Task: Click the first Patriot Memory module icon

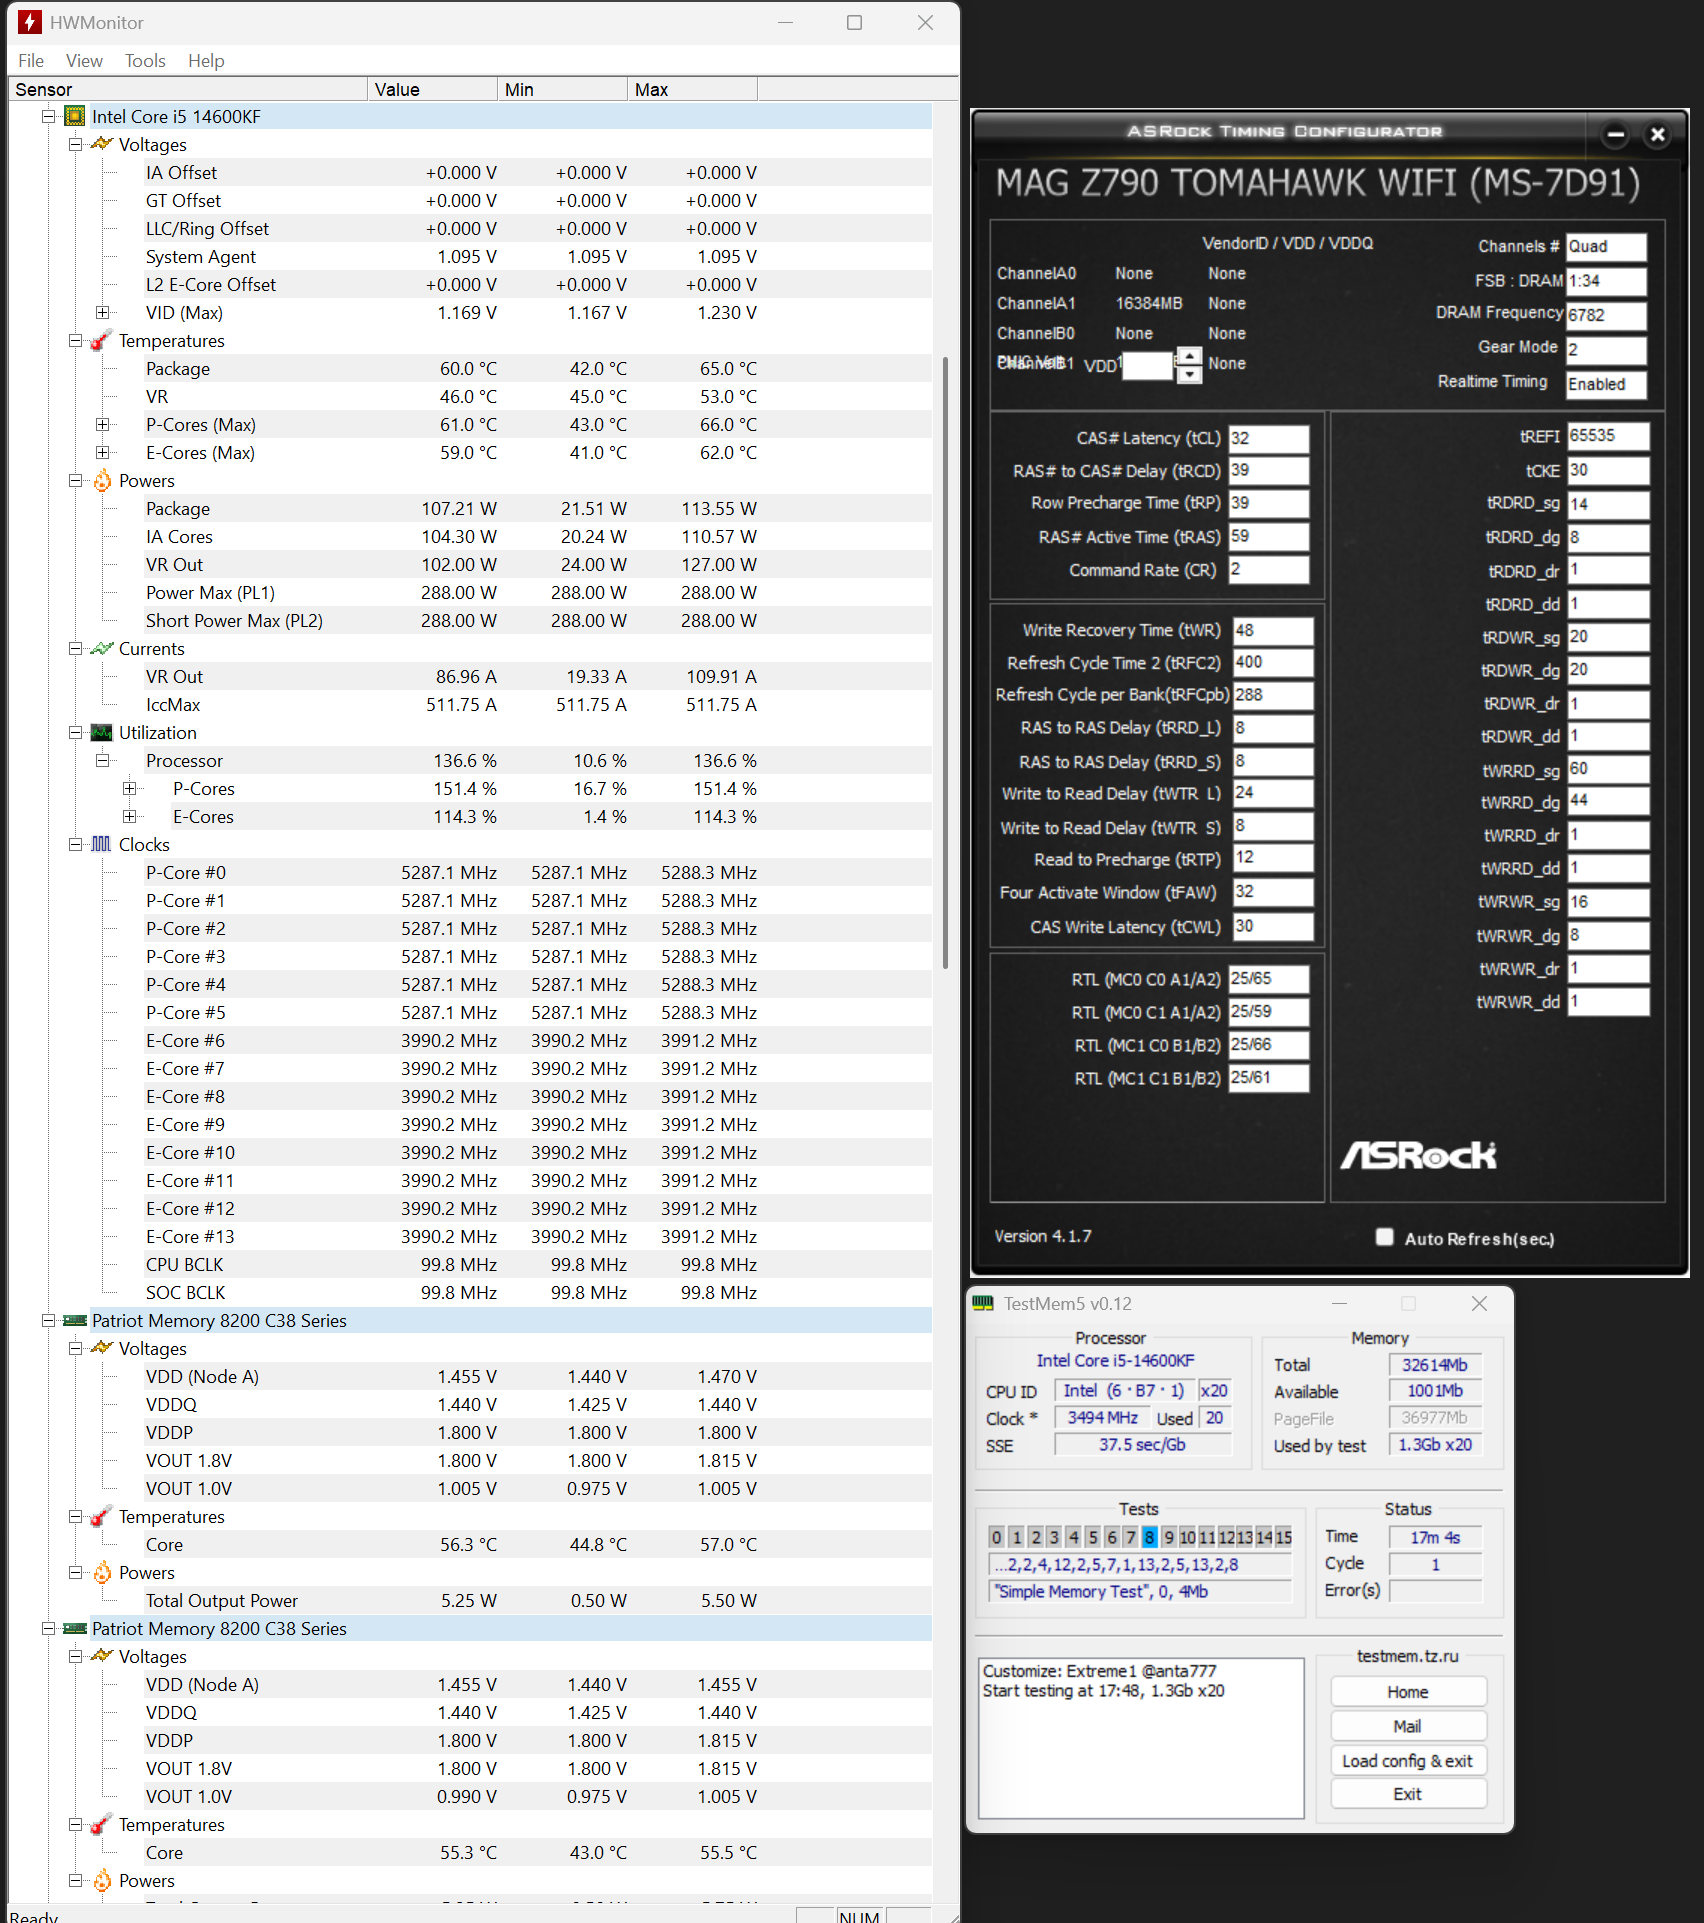Action: pos(75,1321)
